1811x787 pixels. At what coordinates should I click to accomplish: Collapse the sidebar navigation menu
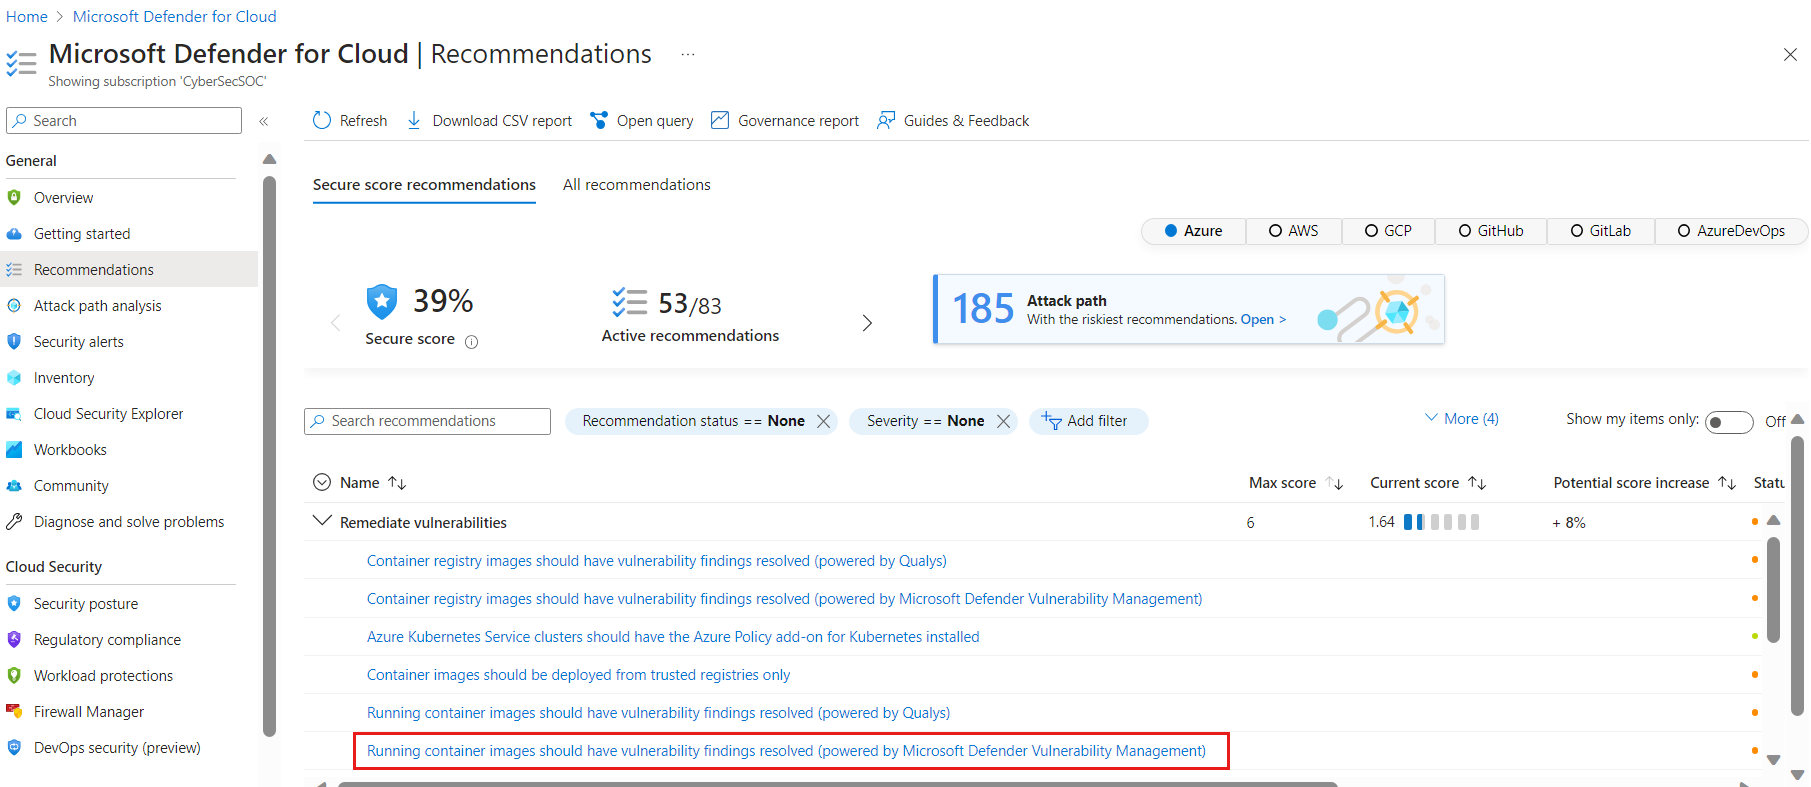[264, 121]
